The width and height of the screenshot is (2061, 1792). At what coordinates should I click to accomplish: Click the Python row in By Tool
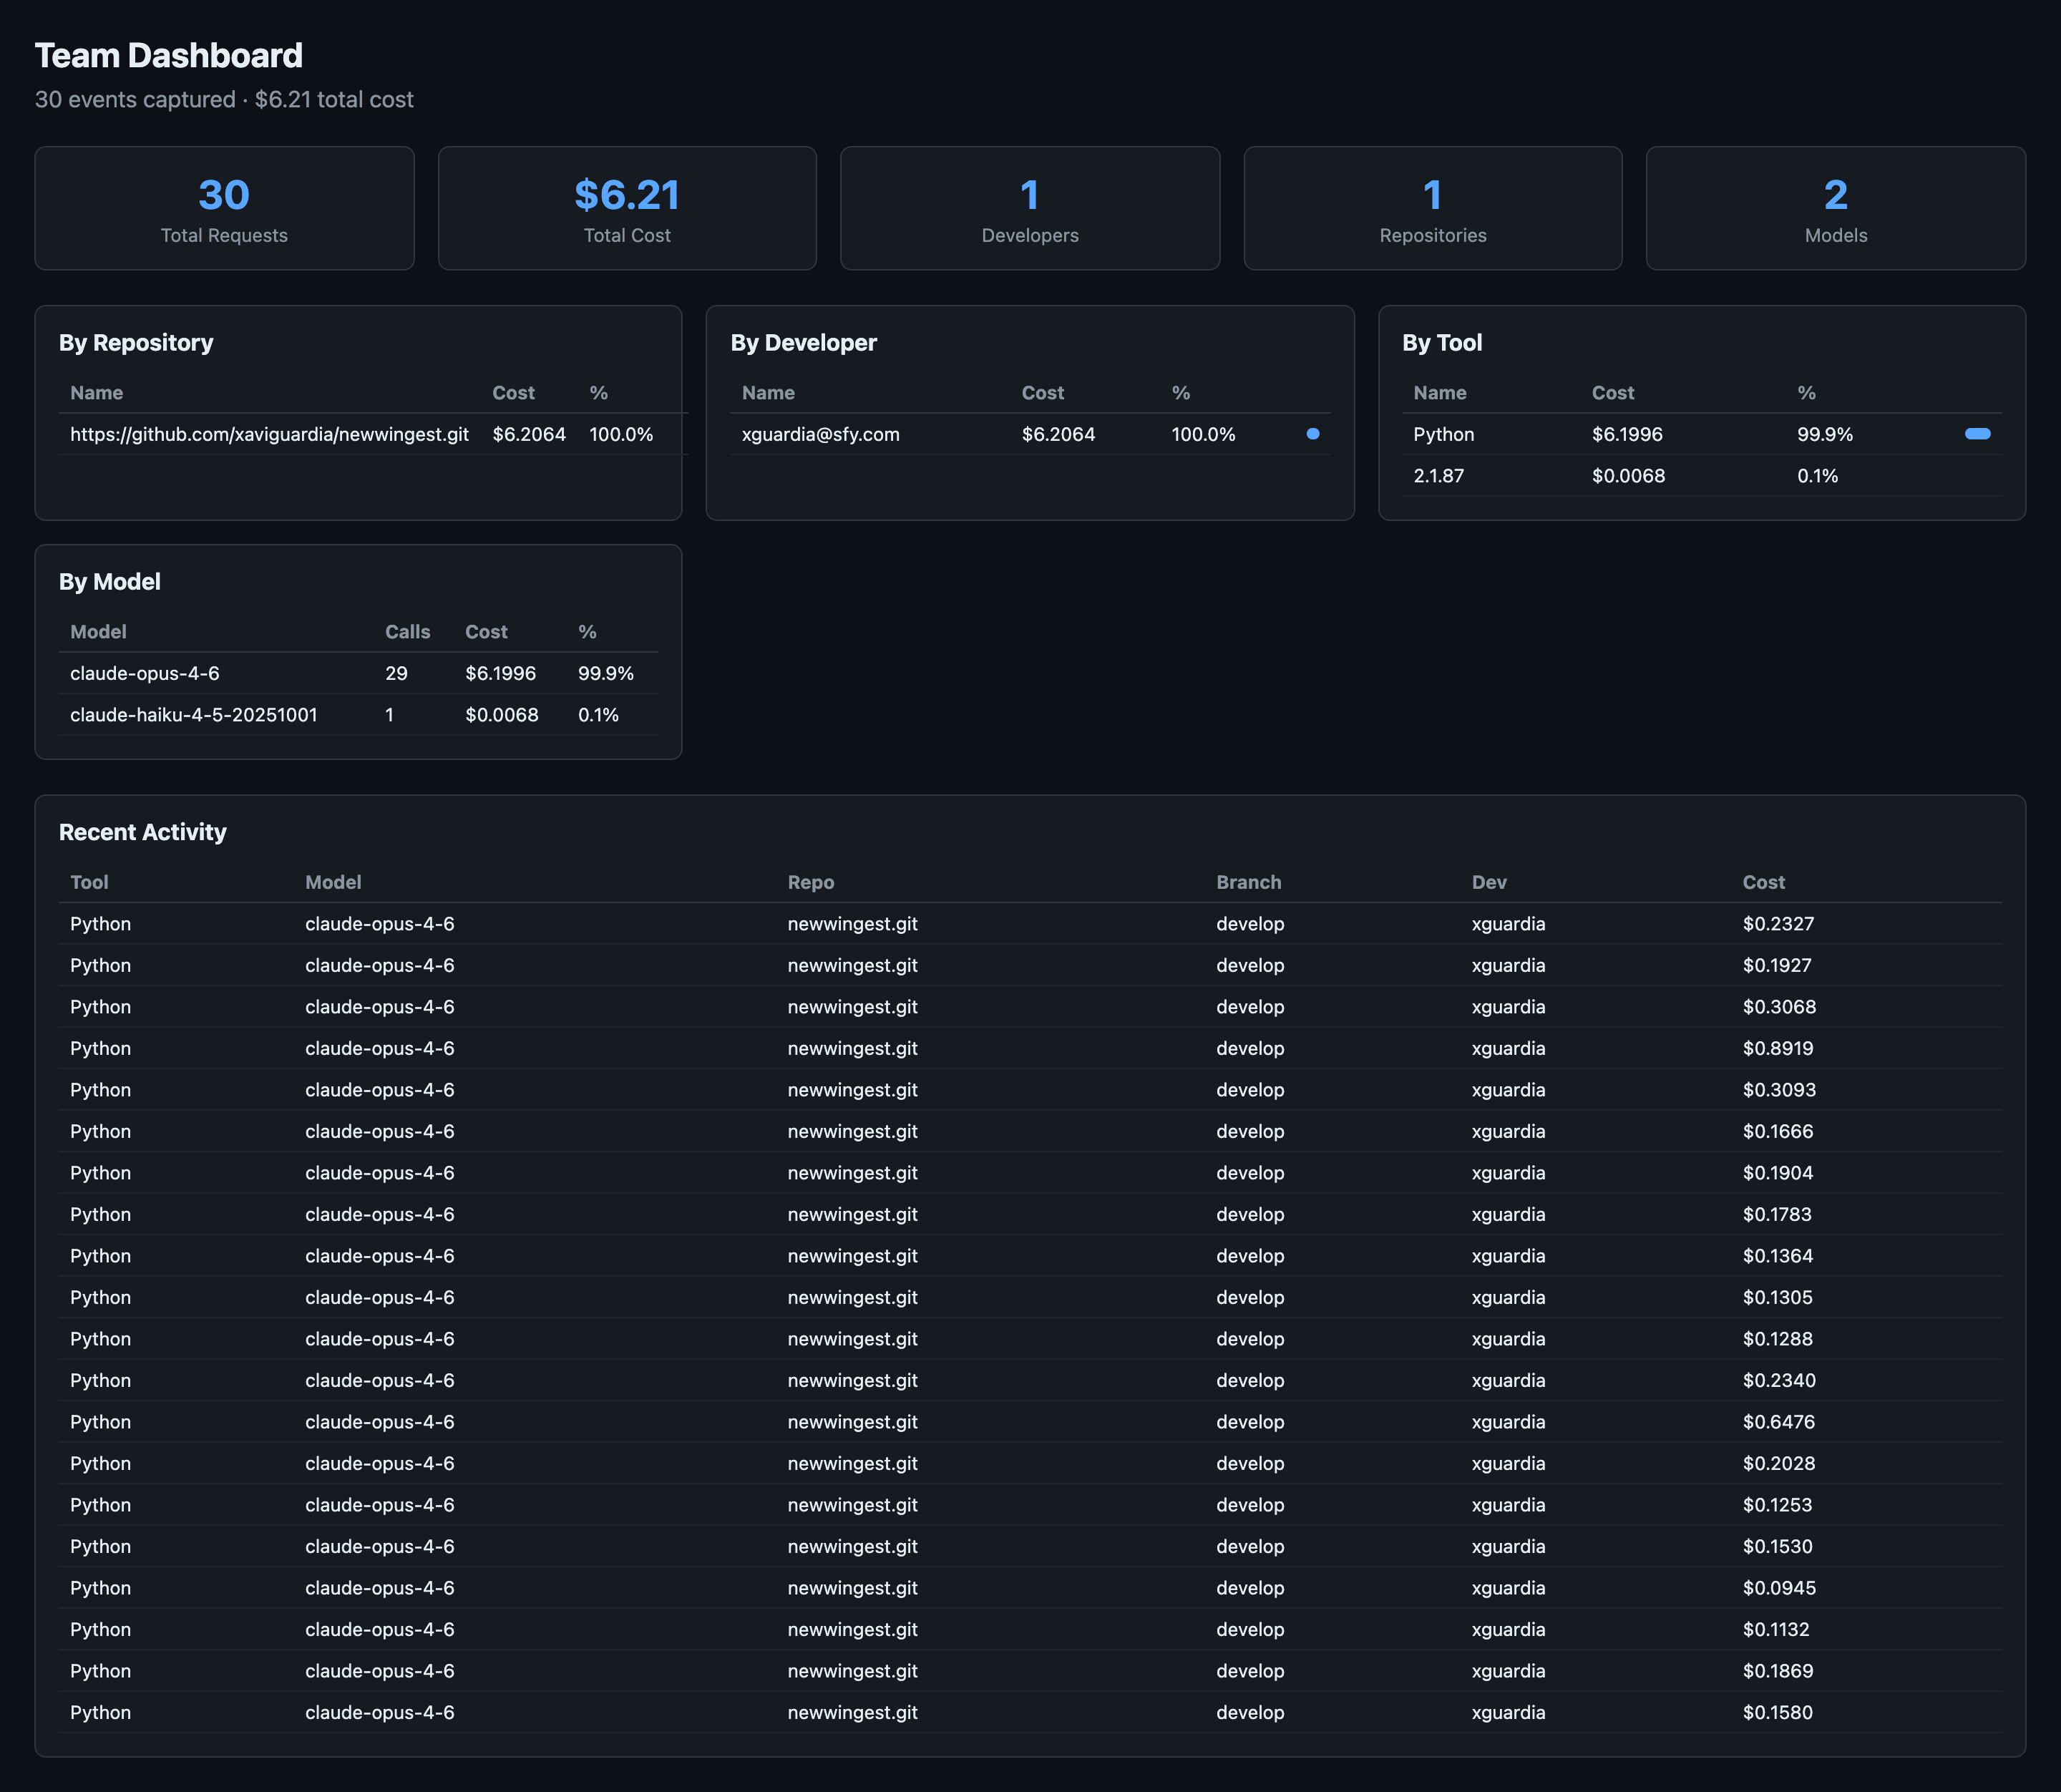[1443, 434]
